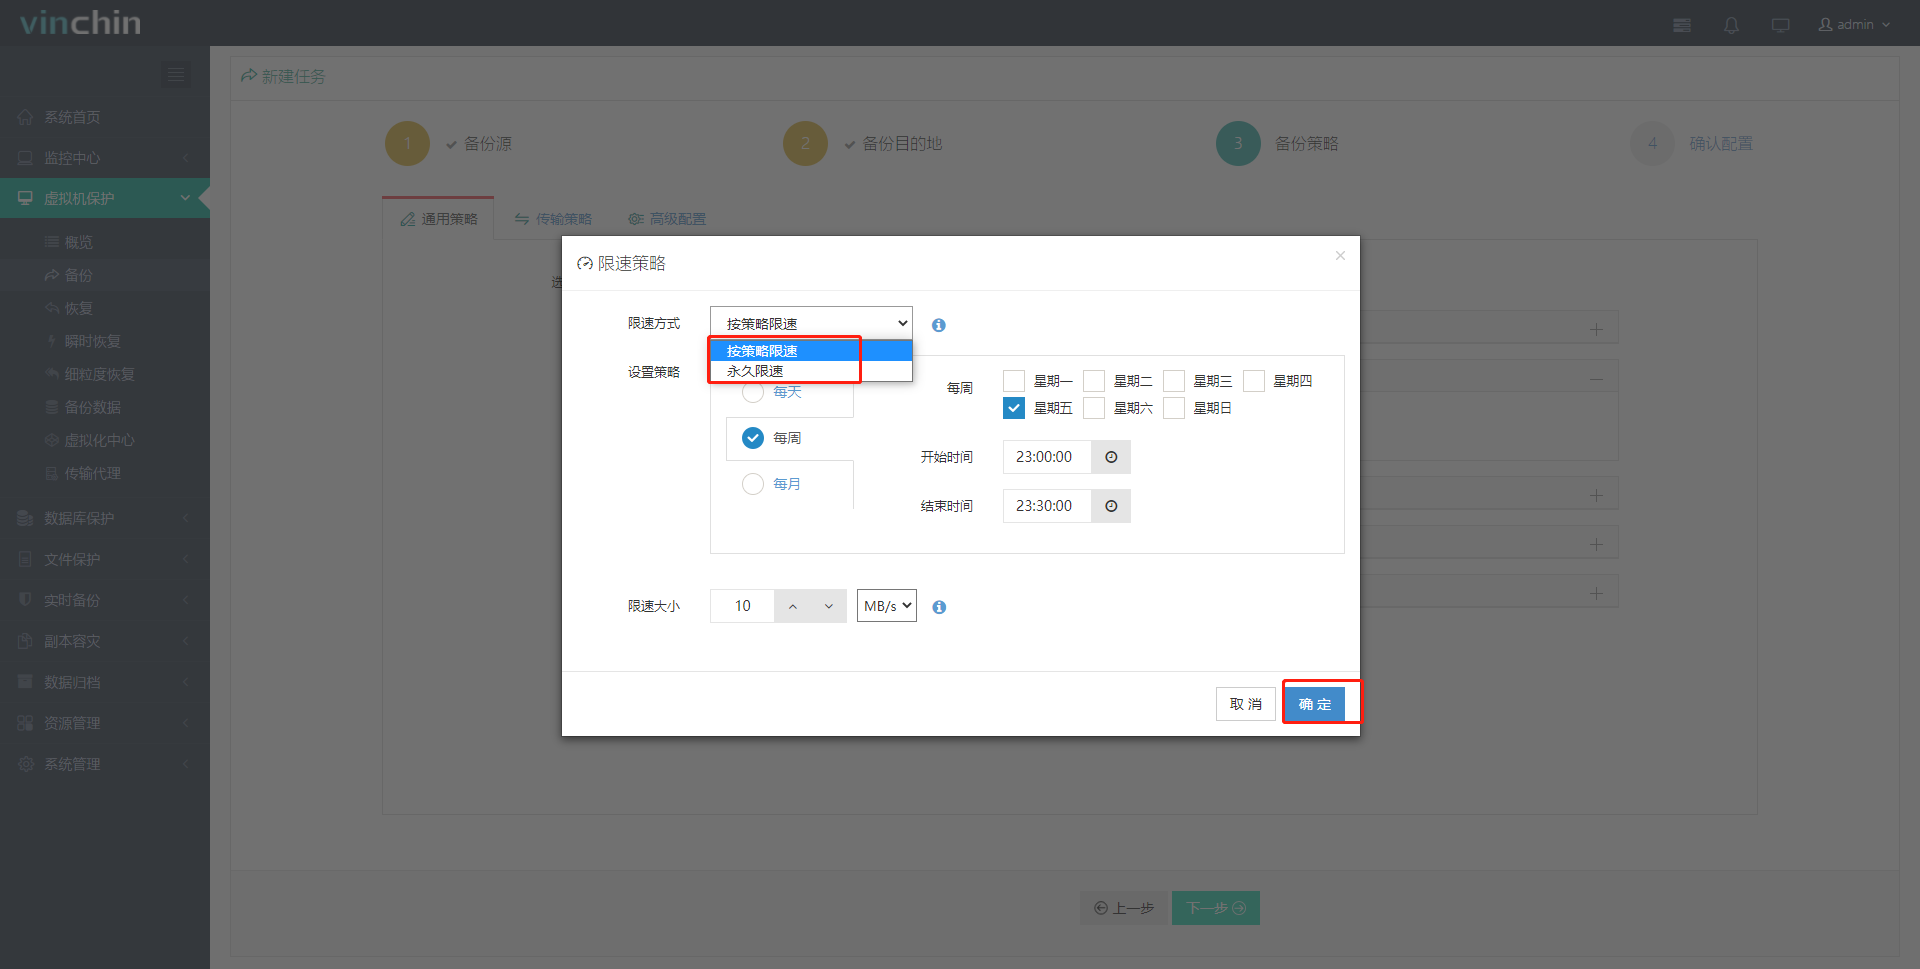Click the vinchin logo
The height and width of the screenshot is (969, 1920).
(80, 23)
